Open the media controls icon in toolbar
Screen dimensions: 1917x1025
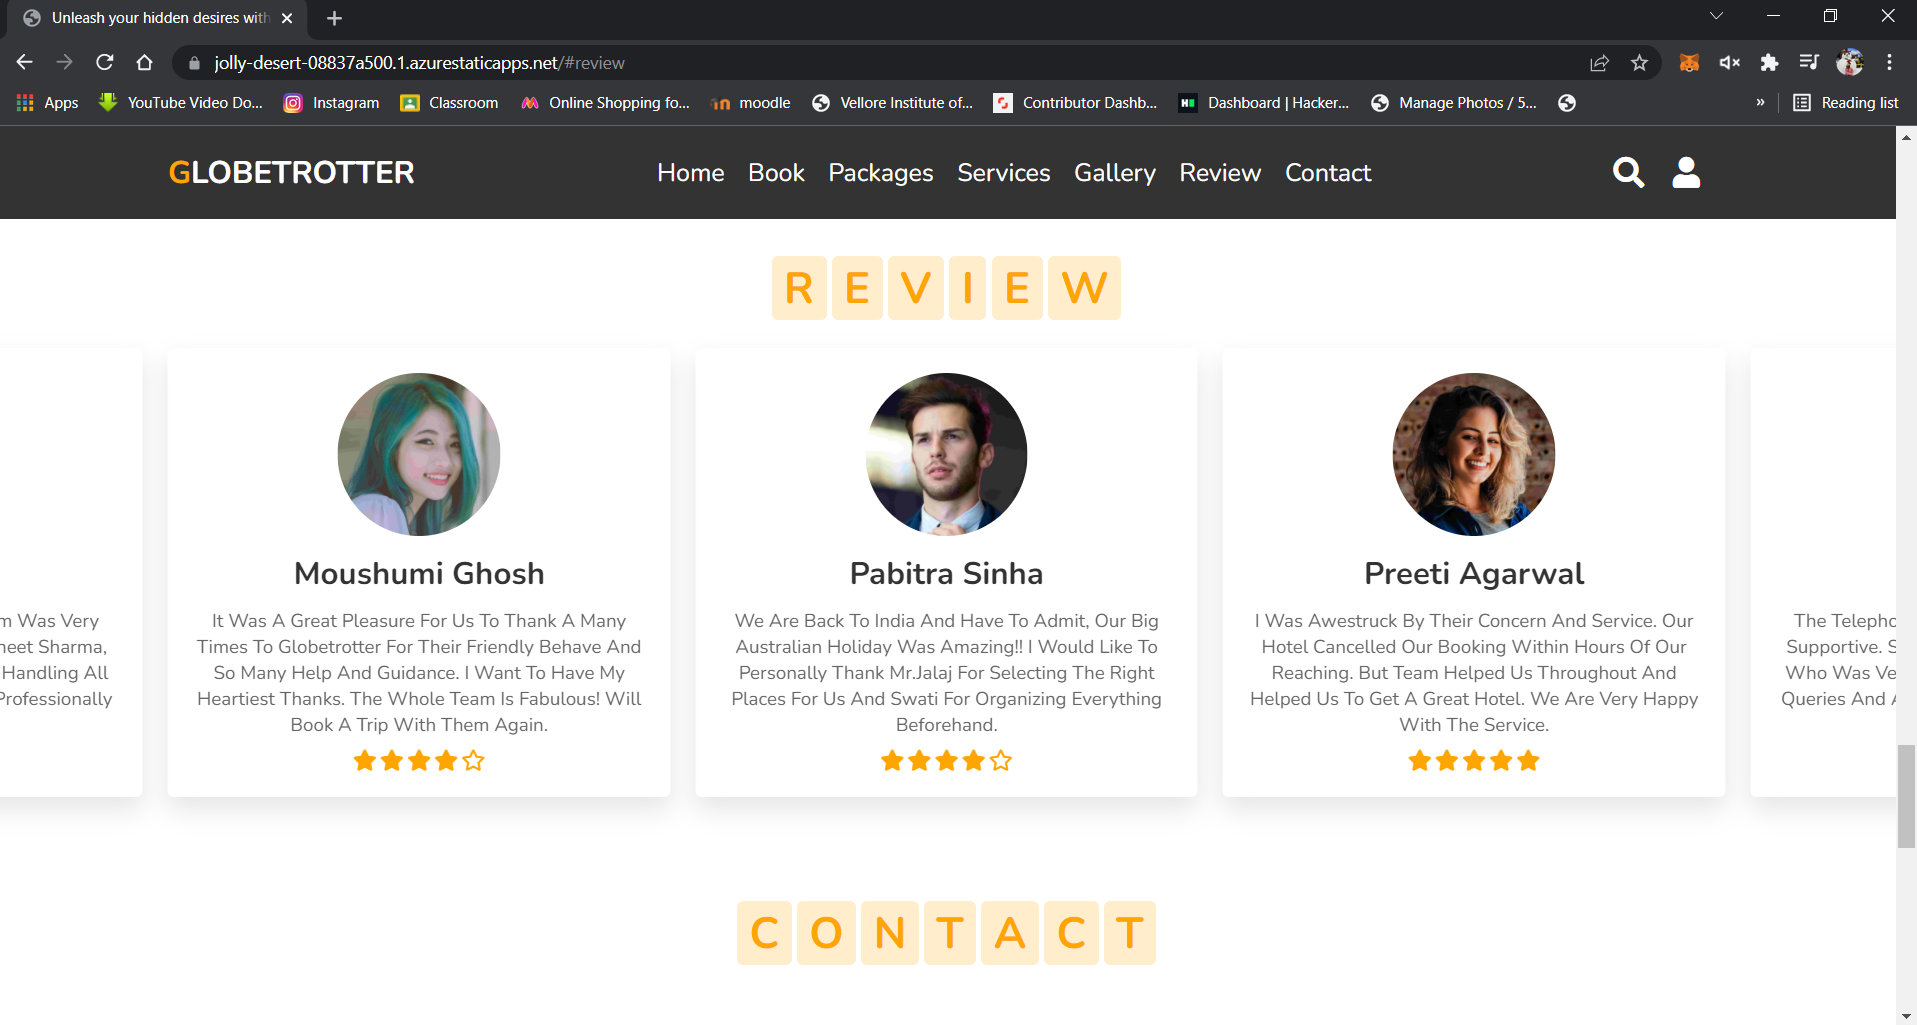1809,62
